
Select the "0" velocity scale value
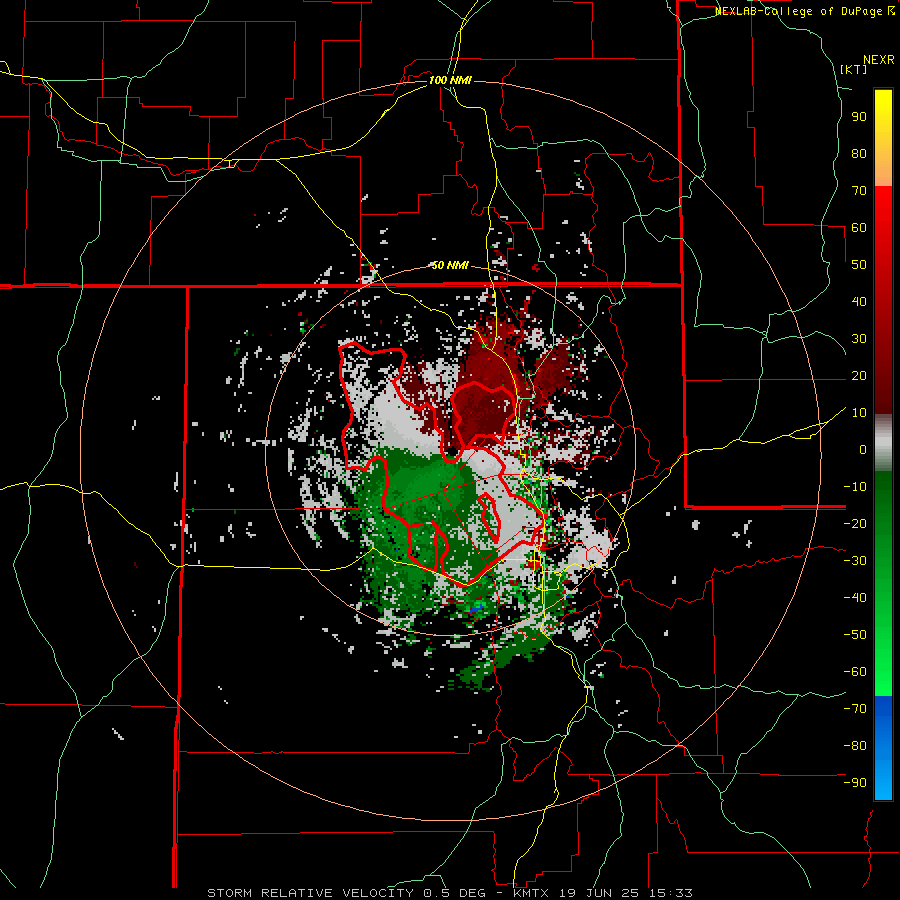(863, 450)
